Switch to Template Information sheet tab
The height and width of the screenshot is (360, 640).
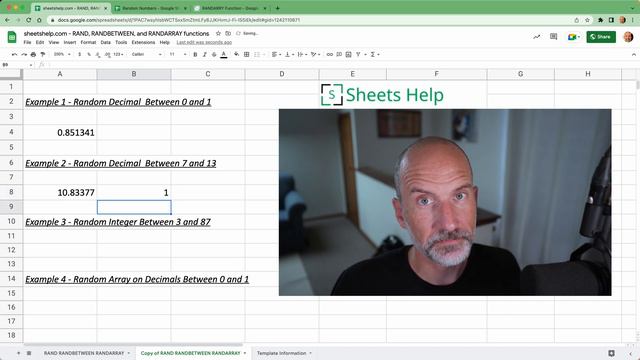(282, 353)
